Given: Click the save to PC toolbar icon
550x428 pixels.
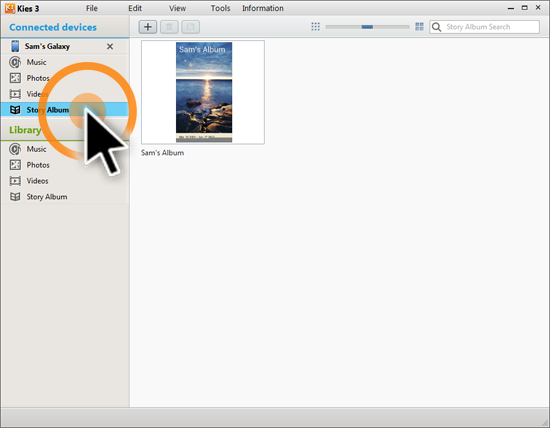Looking at the screenshot, I should (x=190, y=27).
